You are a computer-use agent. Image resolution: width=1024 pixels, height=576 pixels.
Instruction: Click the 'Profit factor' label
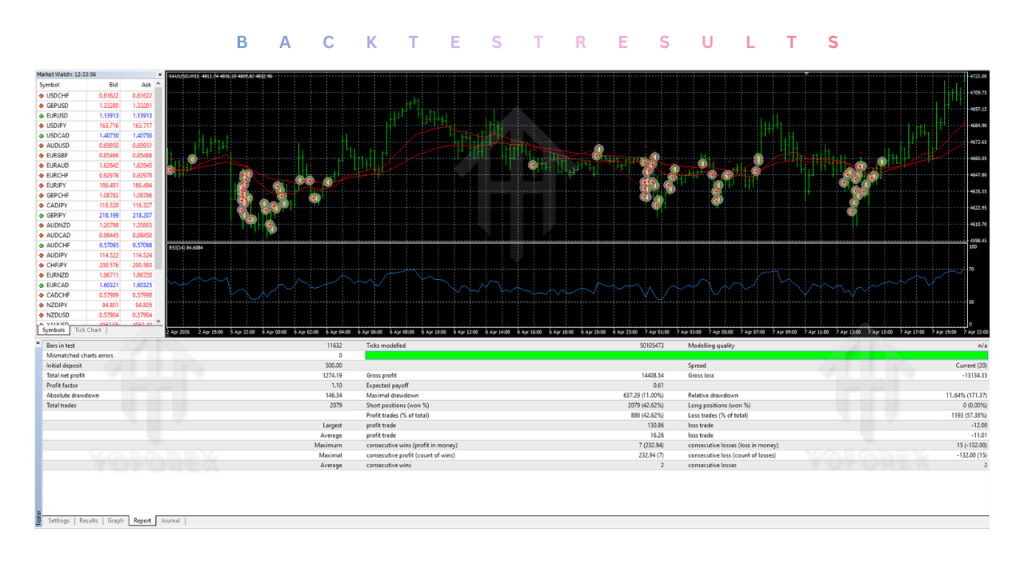tap(62, 385)
